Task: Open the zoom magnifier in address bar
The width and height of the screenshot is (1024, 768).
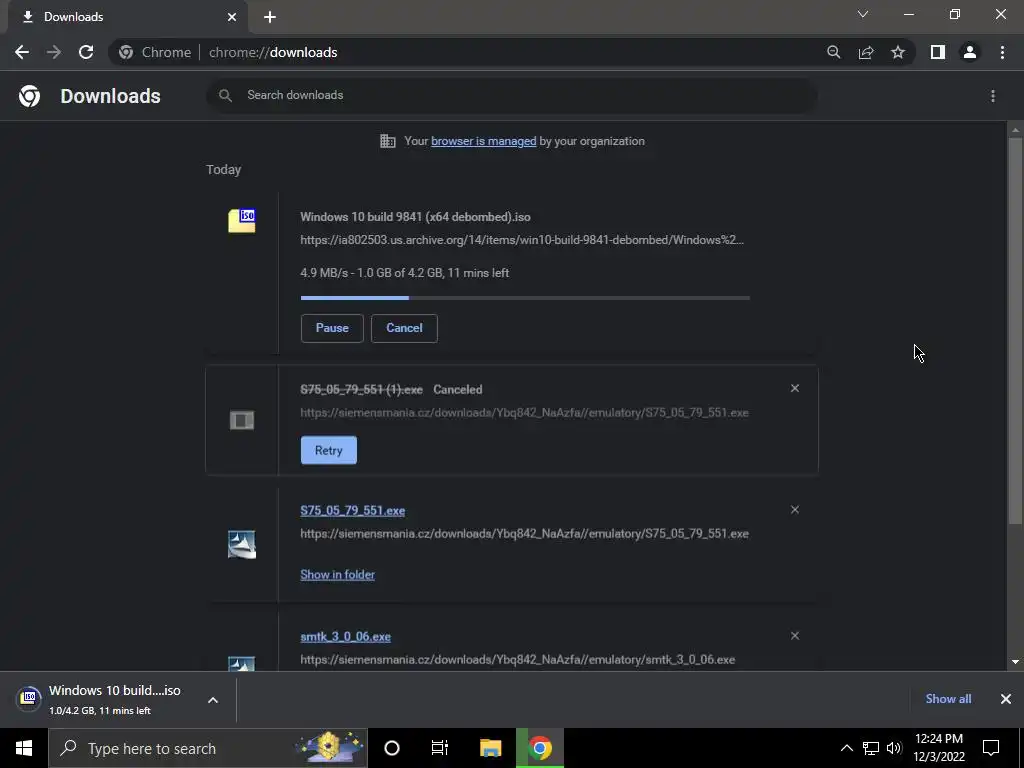Action: (x=833, y=52)
